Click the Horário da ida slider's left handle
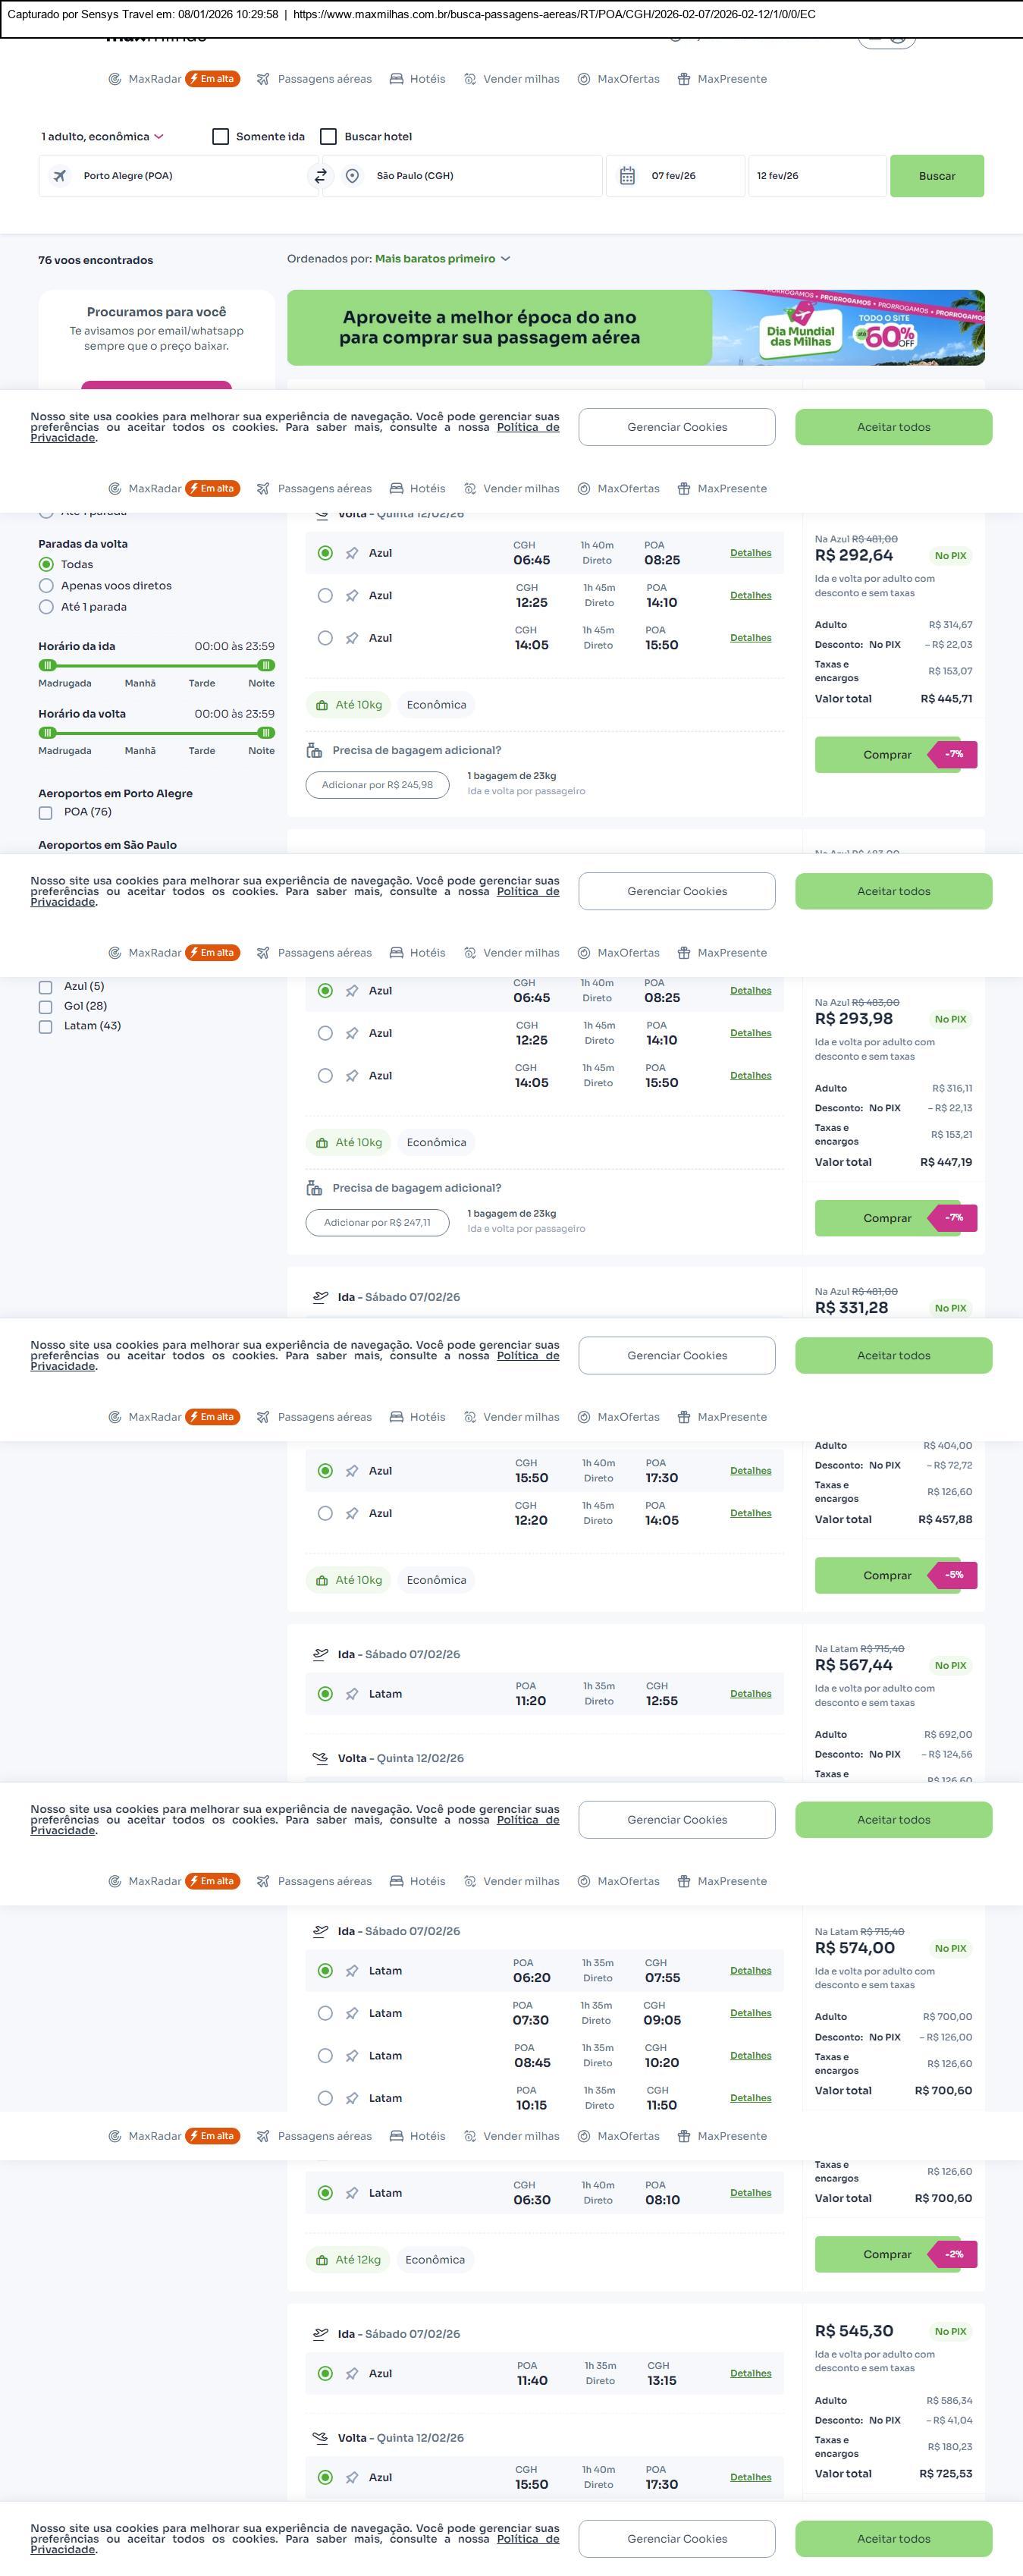The width and height of the screenshot is (1023, 2576). (x=48, y=665)
